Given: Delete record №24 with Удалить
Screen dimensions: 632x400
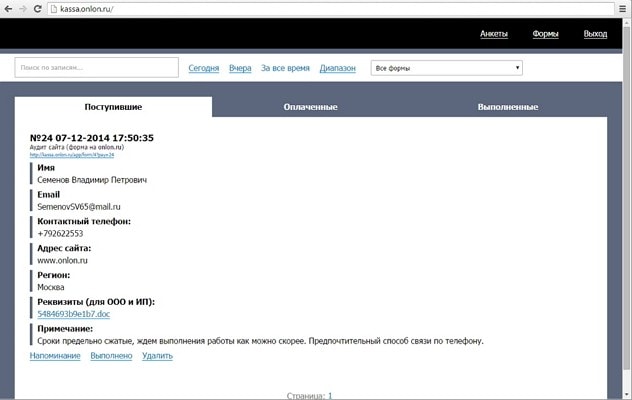Looking at the screenshot, I should click(x=157, y=356).
